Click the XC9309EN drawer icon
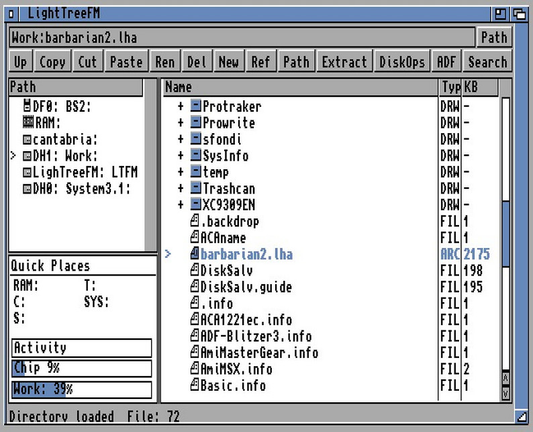This screenshot has height=432, width=533. click(195, 204)
